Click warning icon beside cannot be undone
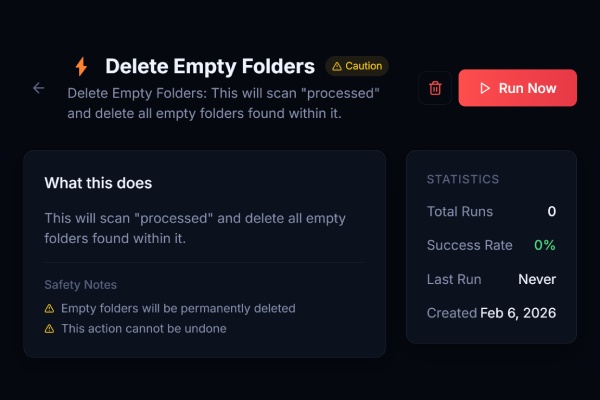600x400 pixels. point(49,328)
